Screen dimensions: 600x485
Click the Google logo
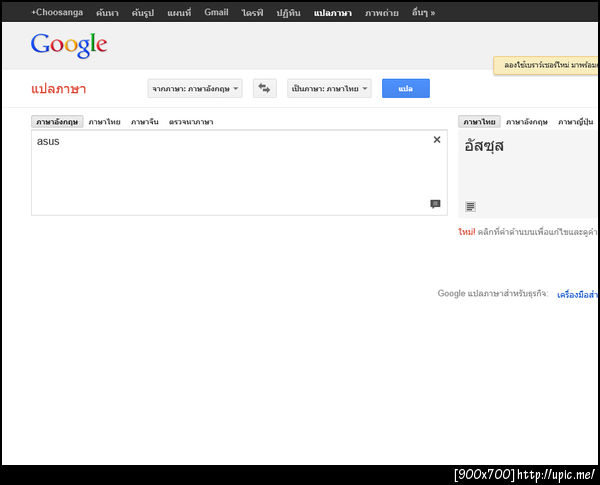[69, 45]
